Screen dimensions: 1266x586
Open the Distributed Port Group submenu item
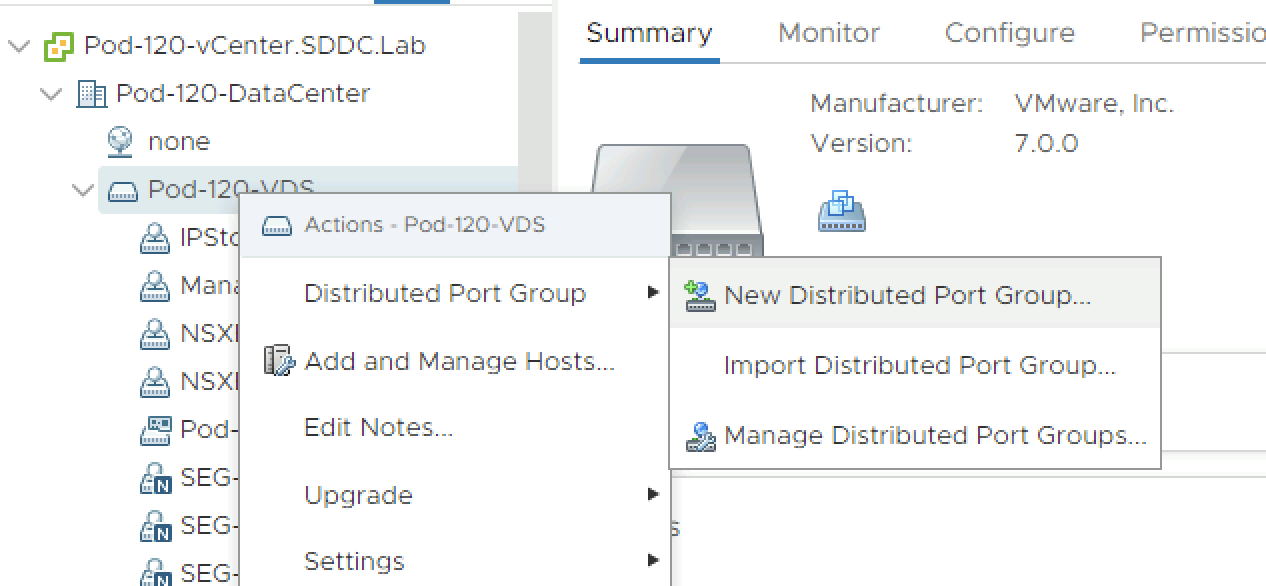point(445,293)
